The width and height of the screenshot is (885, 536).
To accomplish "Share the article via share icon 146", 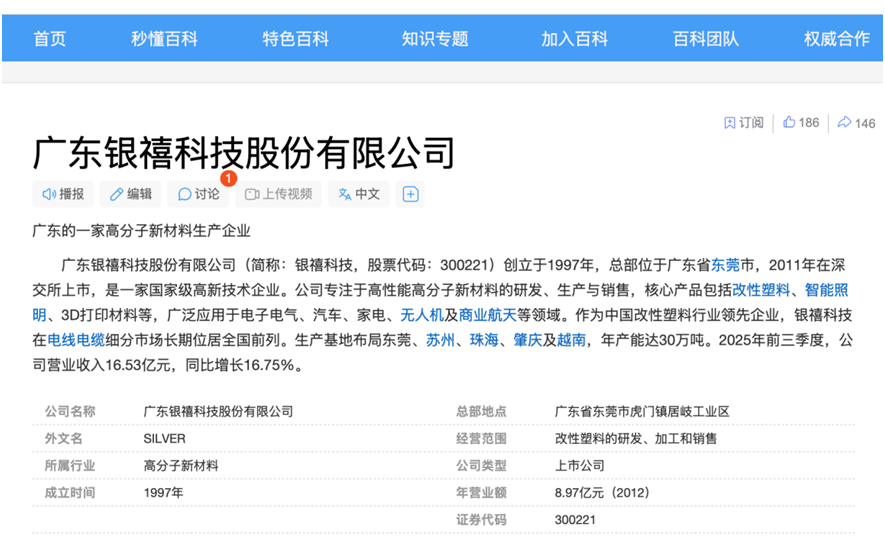I will tap(856, 123).
